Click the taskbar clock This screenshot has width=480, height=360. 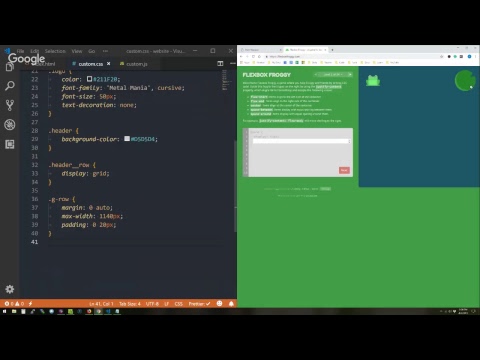463,311
